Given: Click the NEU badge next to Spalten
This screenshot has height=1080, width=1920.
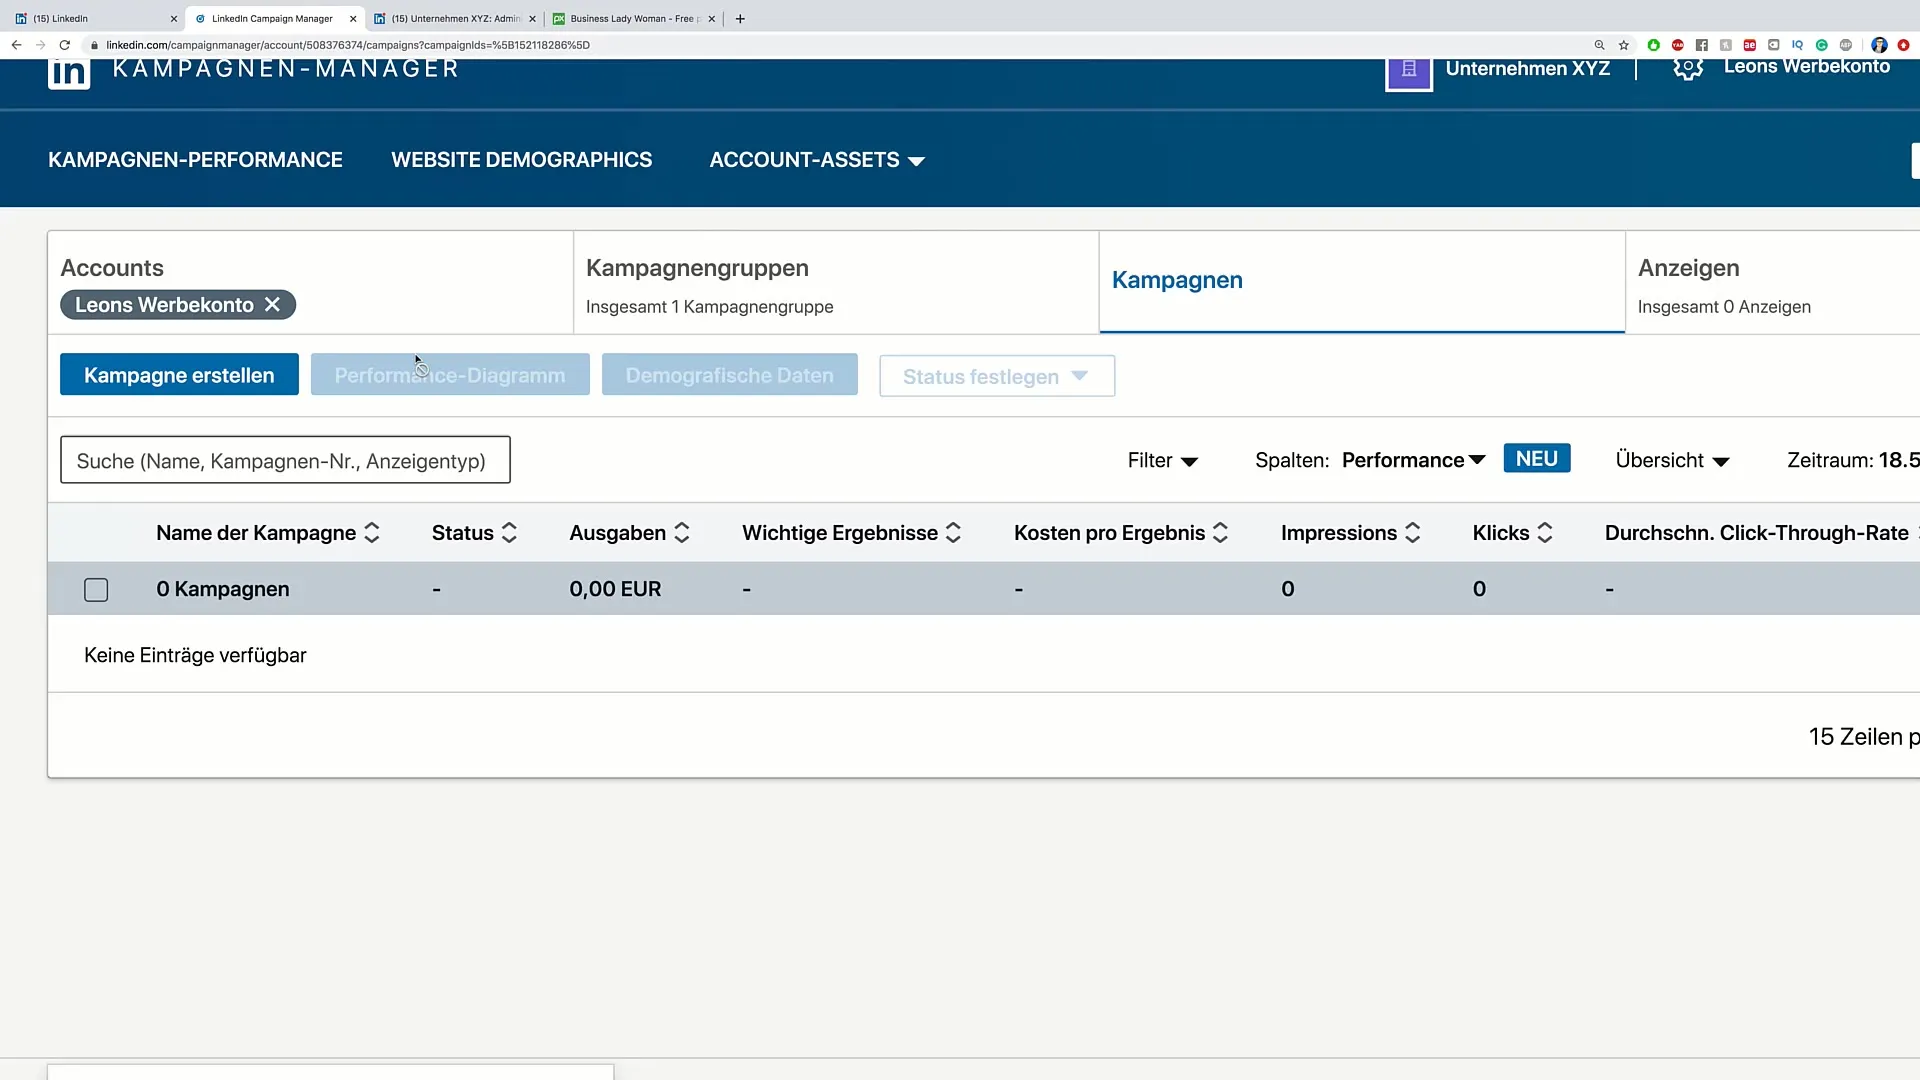Looking at the screenshot, I should click(x=1536, y=458).
